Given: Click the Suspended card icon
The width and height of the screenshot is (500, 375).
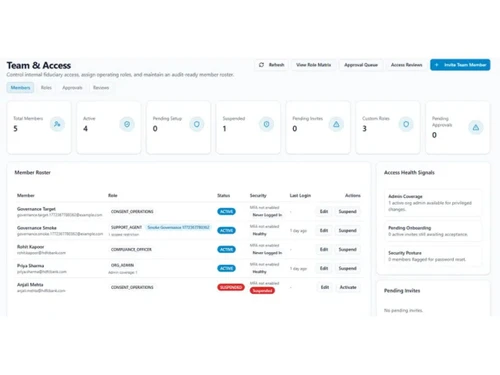Looking at the screenshot, I should [266, 124].
